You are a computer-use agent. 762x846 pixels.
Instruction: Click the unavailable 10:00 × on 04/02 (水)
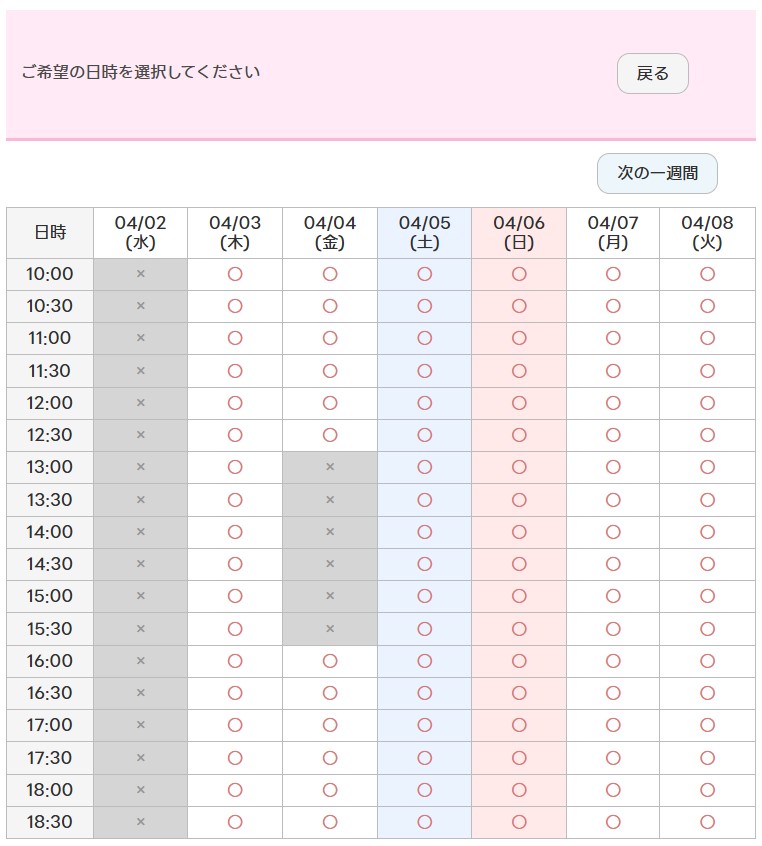[x=140, y=274]
